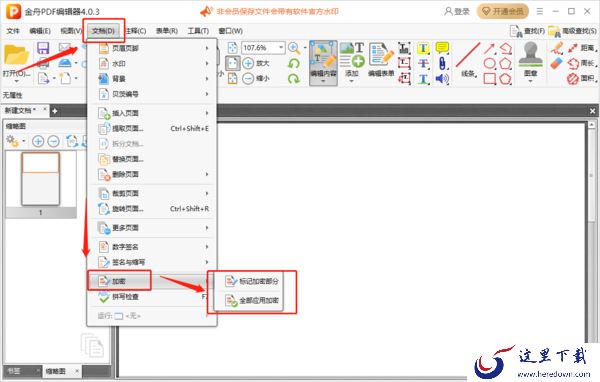The height and width of the screenshot is (382, 600).
Task: Select the Strikeout Text tool
Action: pyautogui.click(x=423, y=64)
